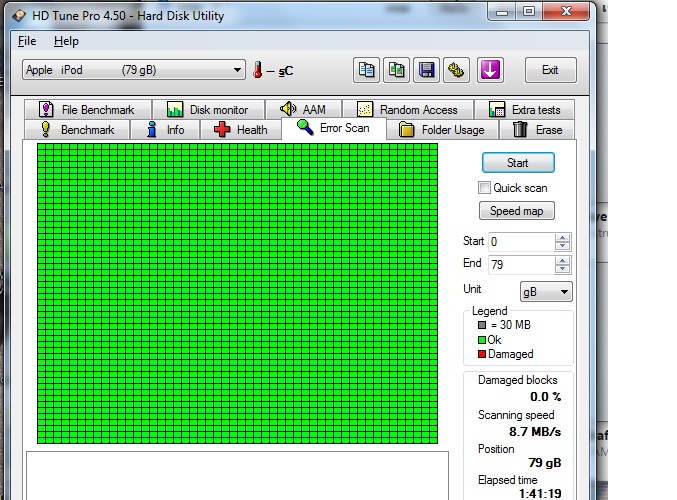The image size is (677, 500).
Task: Enable the Quick scan checkbox
Action: [x=484, y=188]
